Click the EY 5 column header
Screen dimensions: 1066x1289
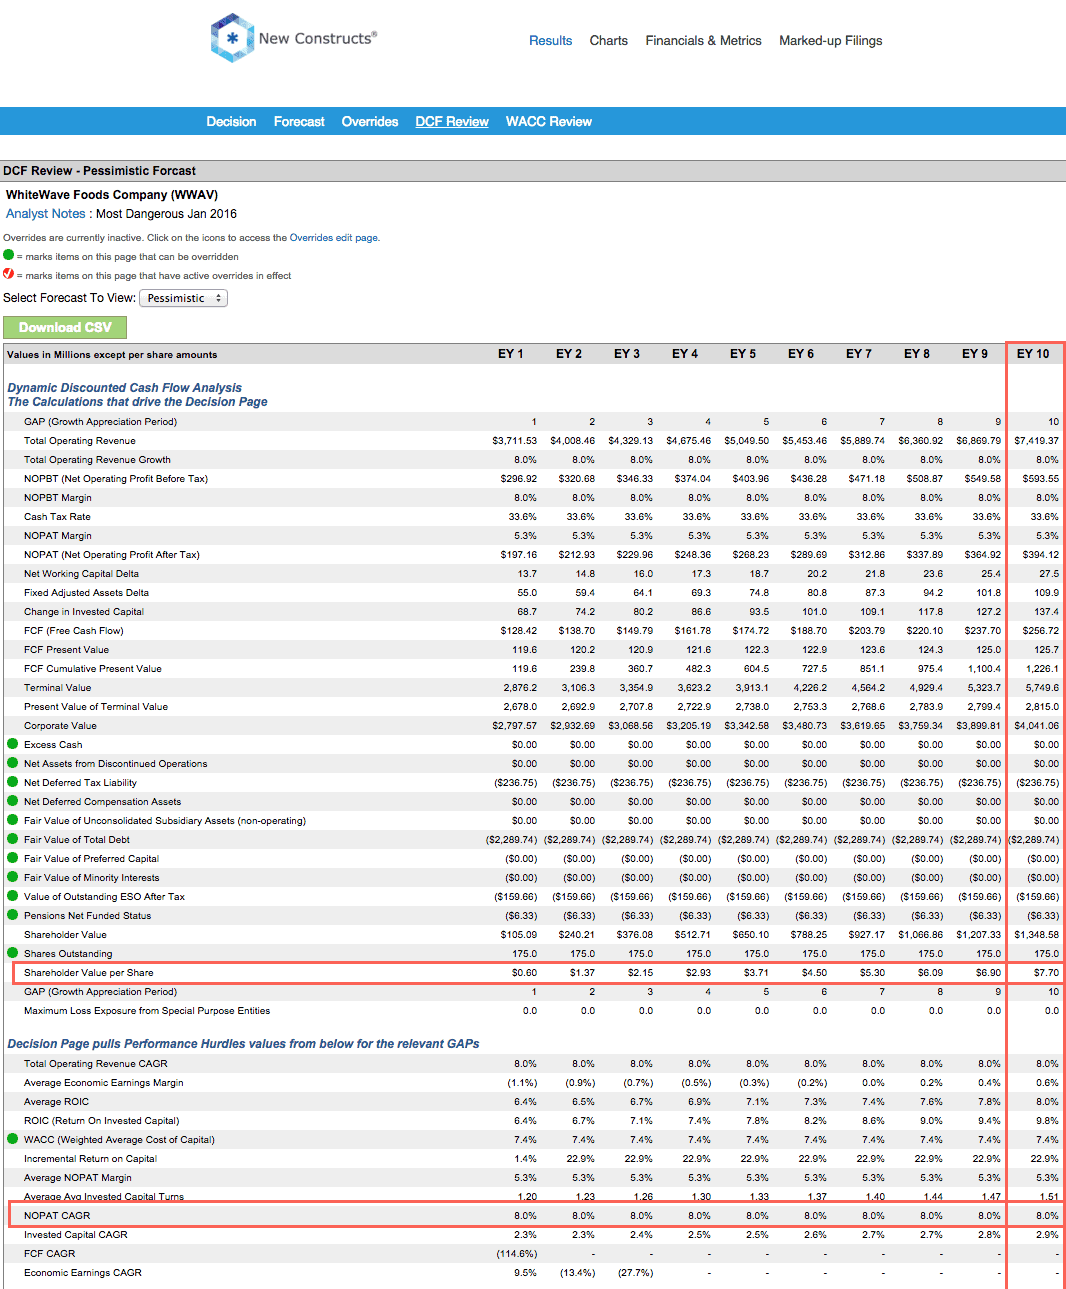click(743, 354)
